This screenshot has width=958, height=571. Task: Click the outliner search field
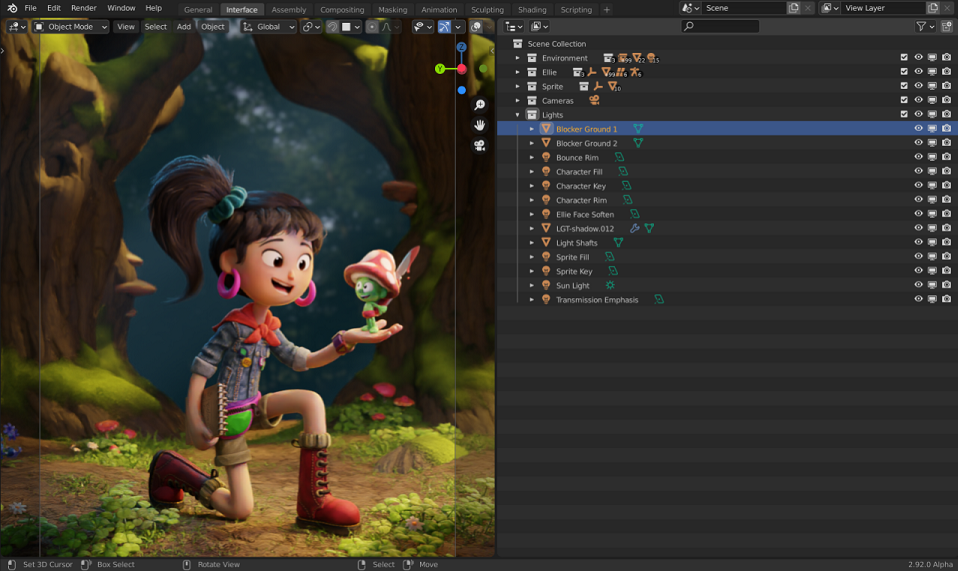coord(720,26)
